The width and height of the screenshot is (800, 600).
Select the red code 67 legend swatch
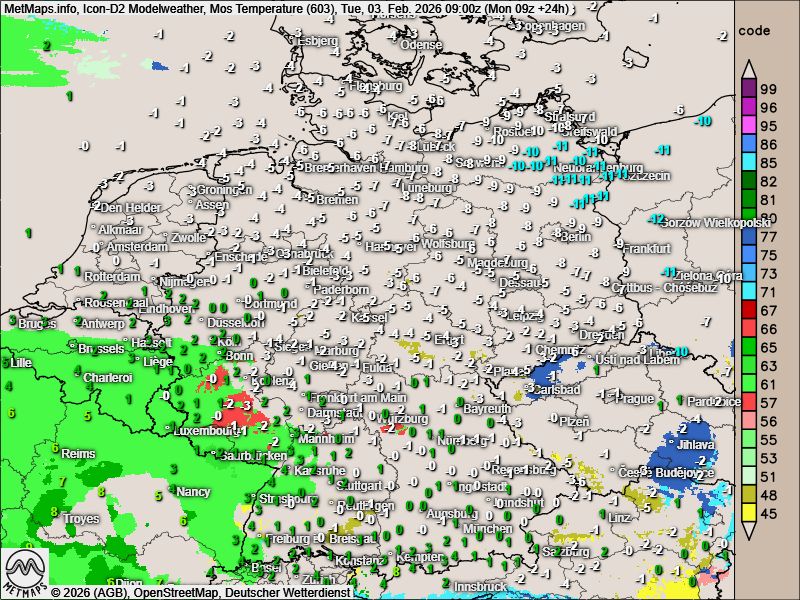click(750, 311)
